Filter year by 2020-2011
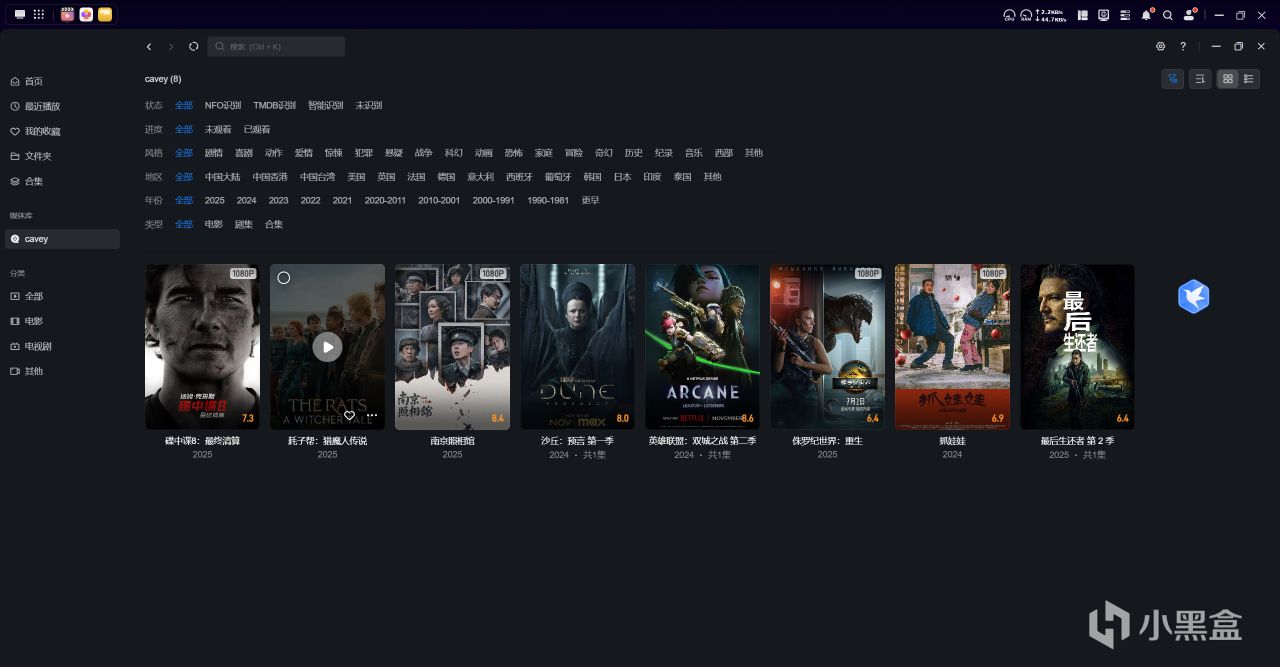Image resolution: width=1280 pixels, height=667 pixels. point(385,200)
